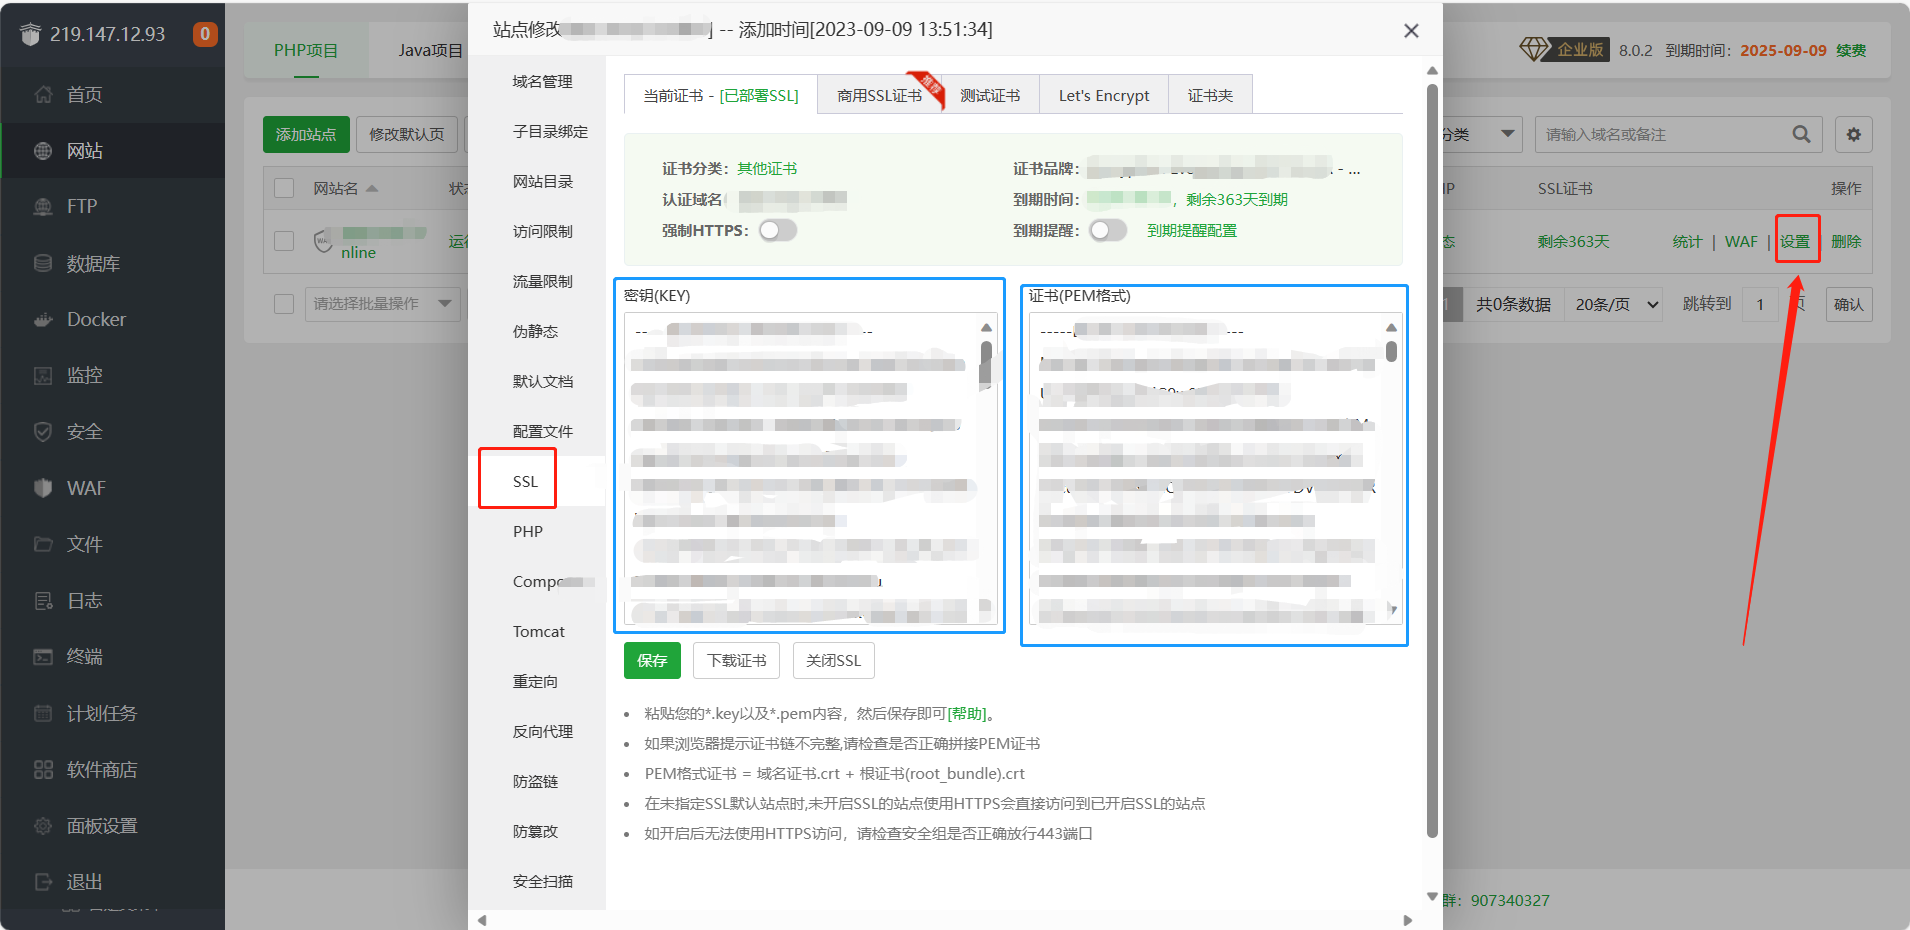Open the FTP icon in sidebar
The width and height of the screenshot is (1910, 930).
(x=43, y=207)
